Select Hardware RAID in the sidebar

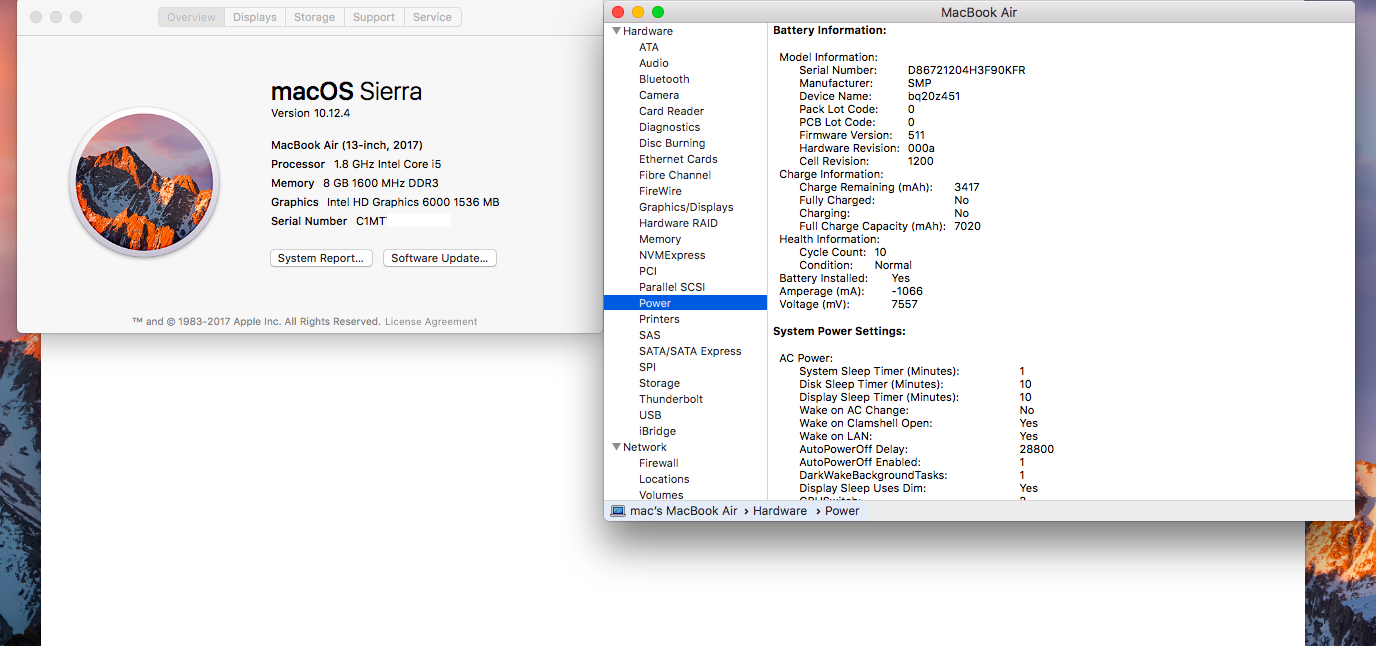pyautogui.click(x=678, y=223)
